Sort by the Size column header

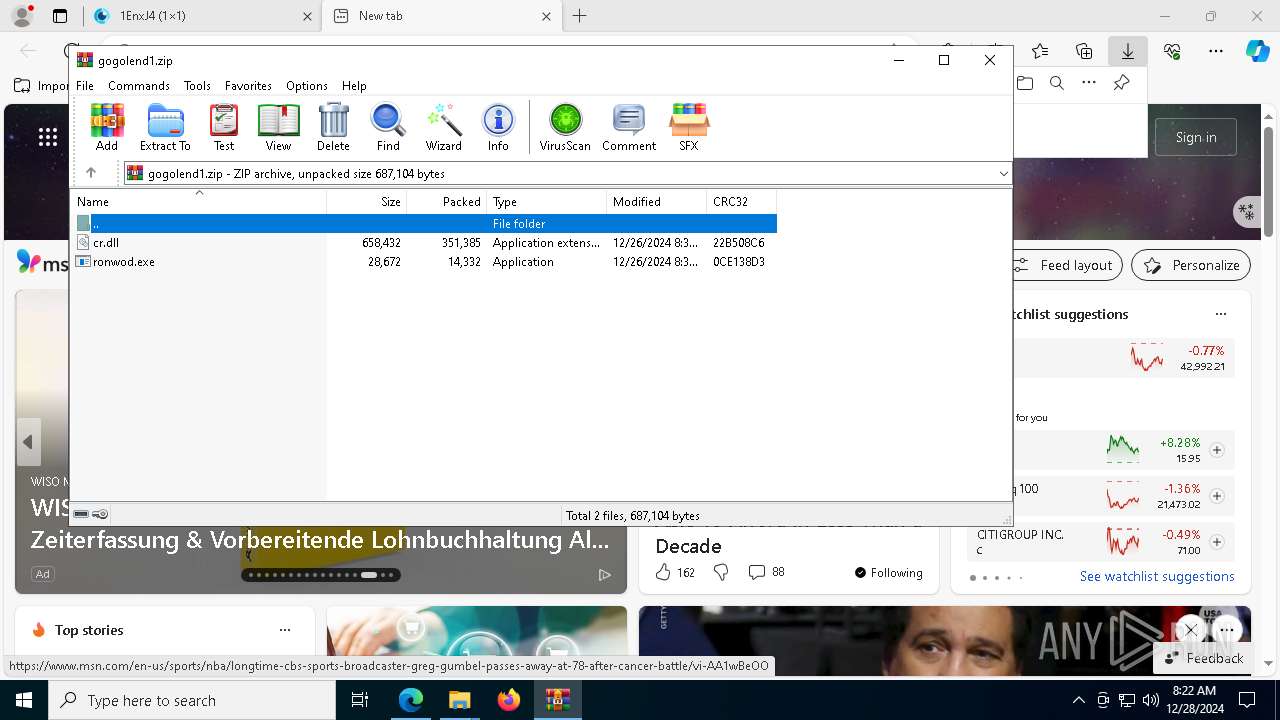[366, 202]
